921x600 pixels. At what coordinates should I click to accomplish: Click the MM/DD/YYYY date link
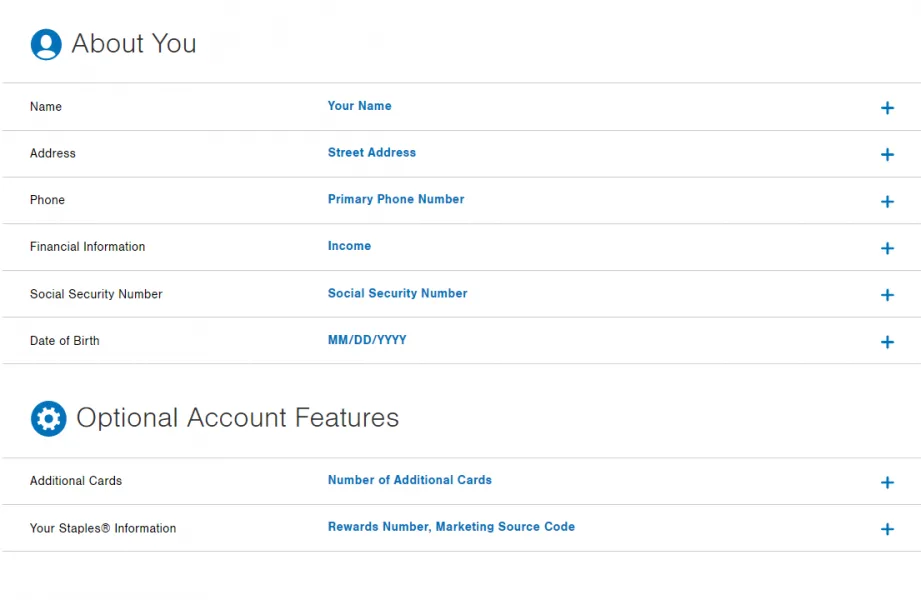pyautogui.click(x=367, y=341)
